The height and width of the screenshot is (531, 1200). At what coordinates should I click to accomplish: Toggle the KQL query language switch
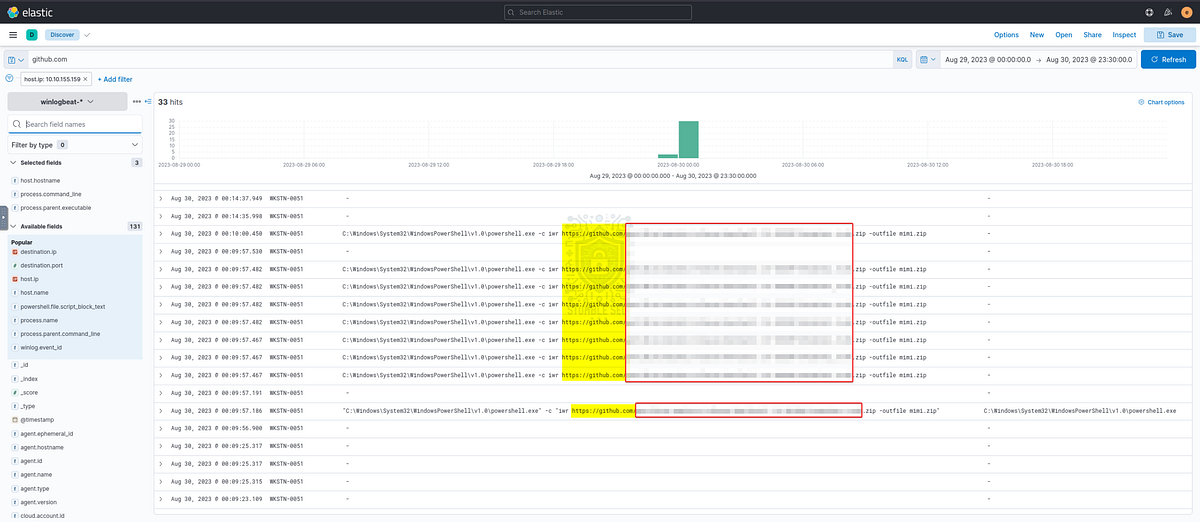pyautogui.click(x=902, y=60)
